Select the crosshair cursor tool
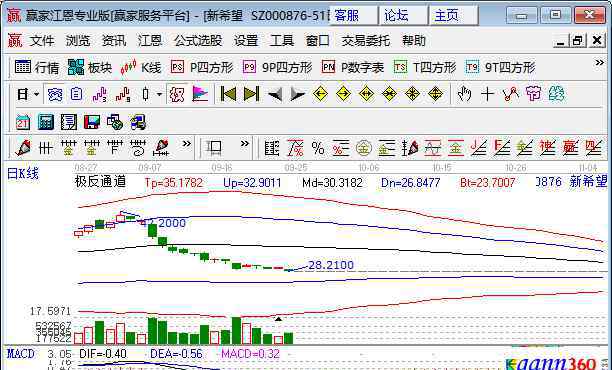The height and width of the screenshot is (370, 612). pyautogui.click(x=487, y=94)
